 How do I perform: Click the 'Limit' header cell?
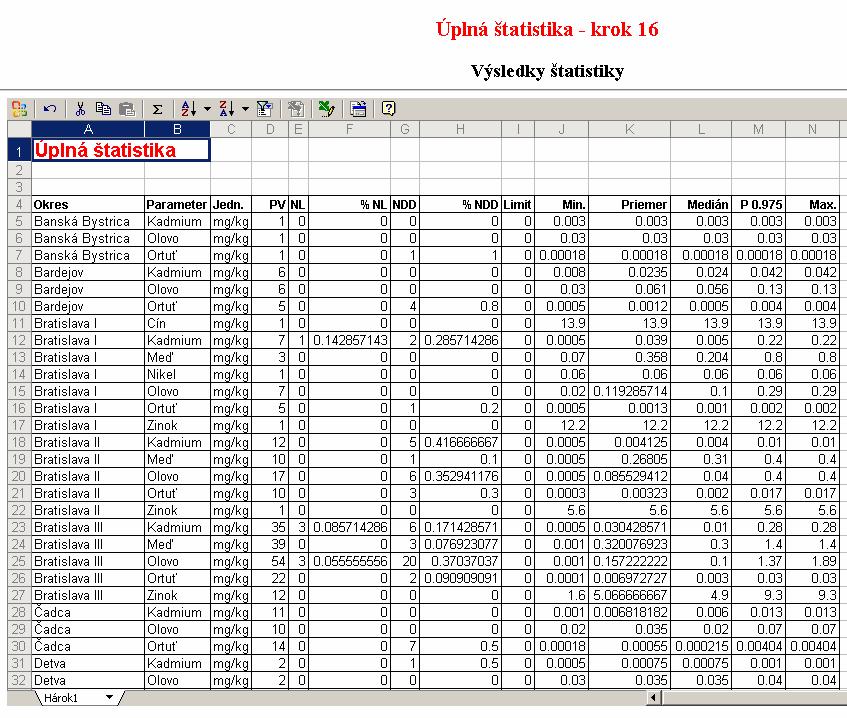518,205
